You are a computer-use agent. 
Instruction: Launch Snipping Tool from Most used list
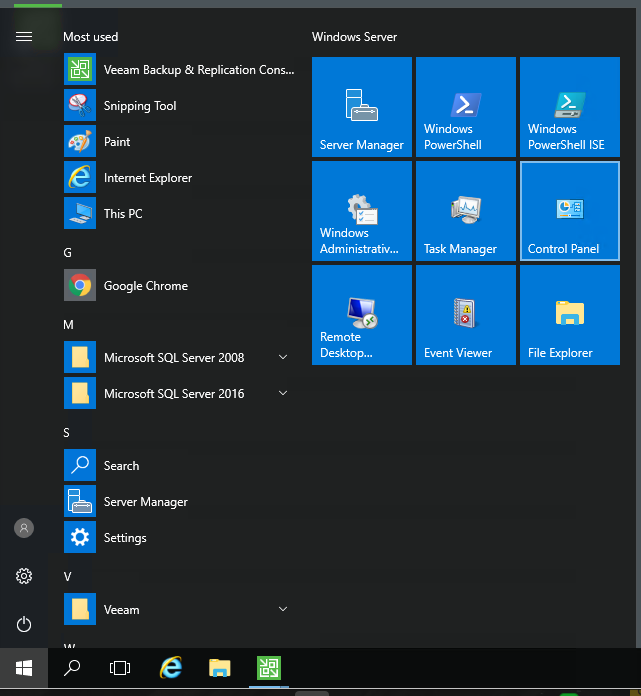[179, 105]
